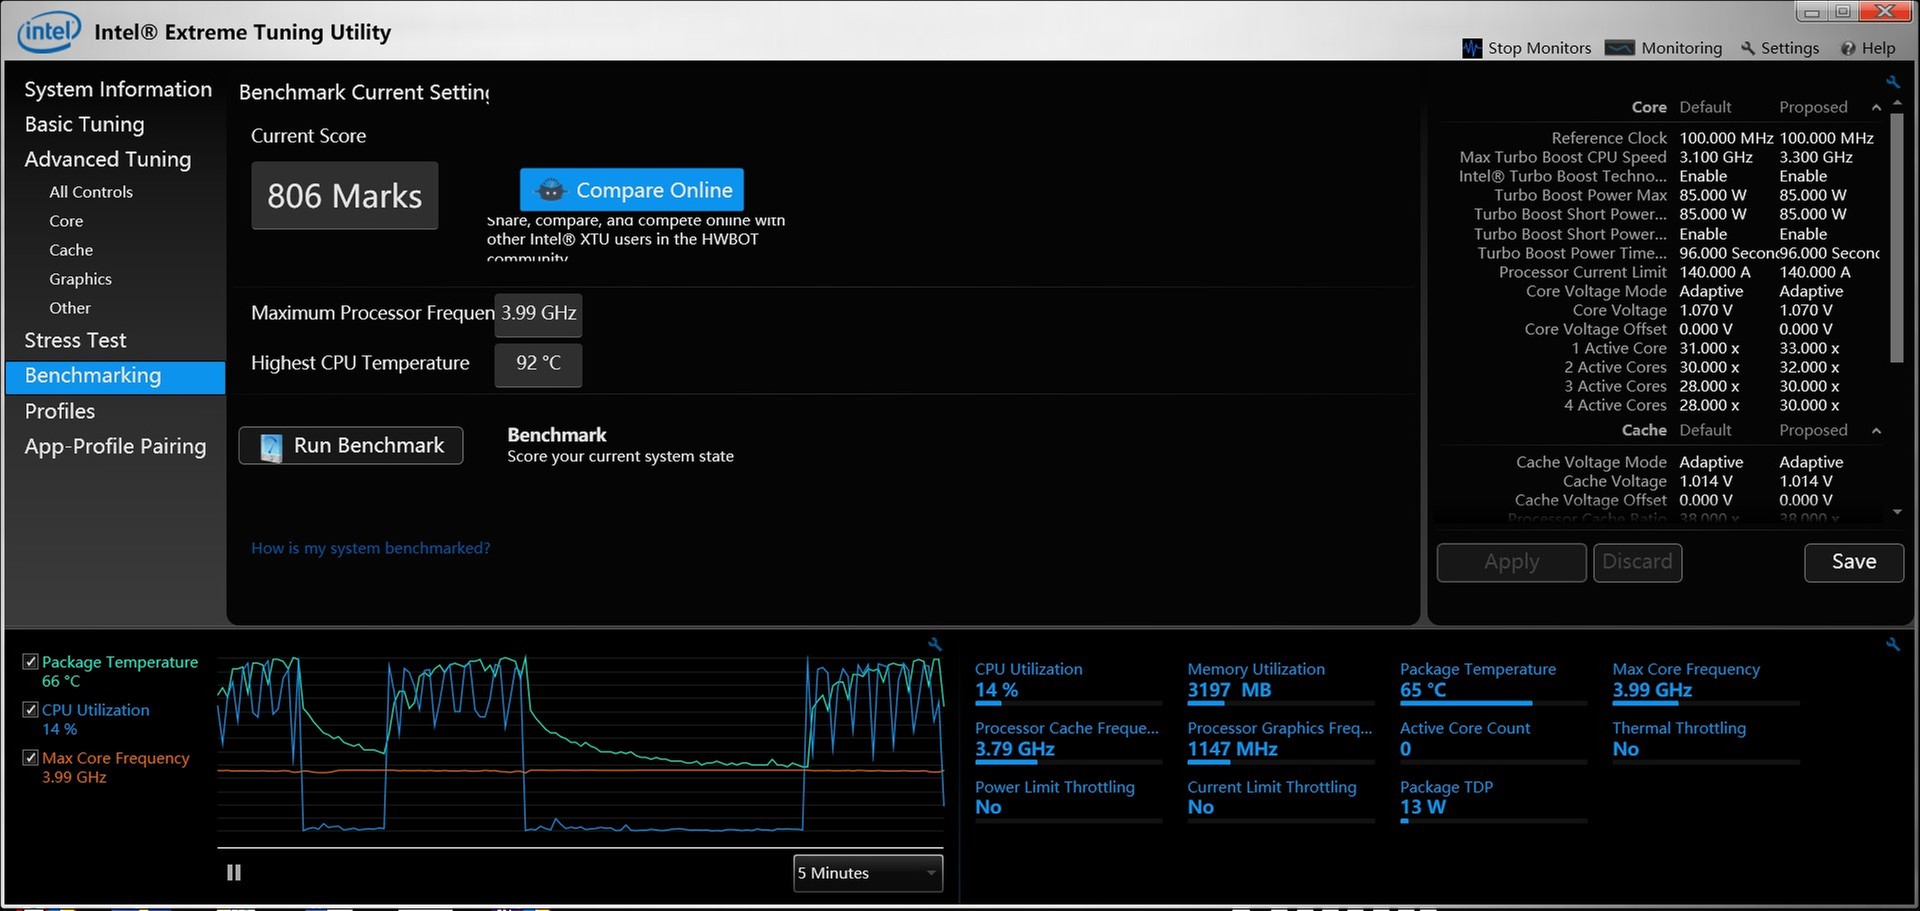The image size is (1920, 911).
Task: Click 1 Active Core proposed 33.000 x value
Action: [x=1809, y=348]
